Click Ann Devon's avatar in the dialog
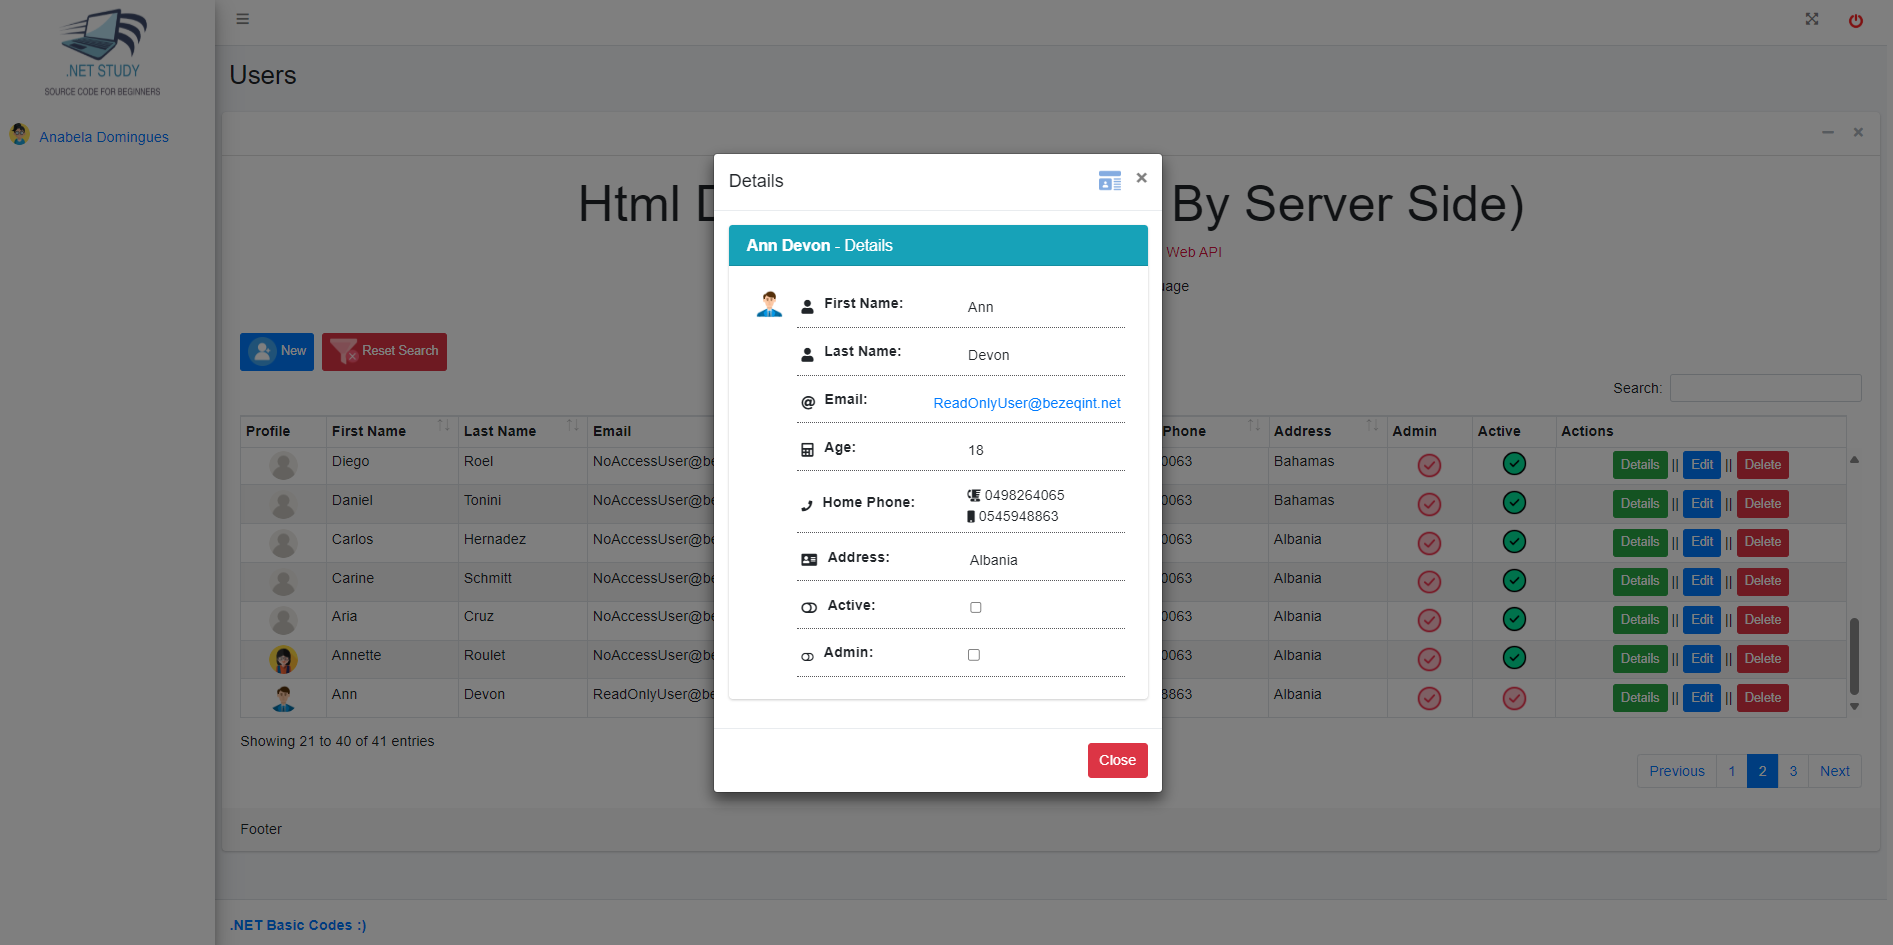1893x945 pixels. (x=769, y=304)
